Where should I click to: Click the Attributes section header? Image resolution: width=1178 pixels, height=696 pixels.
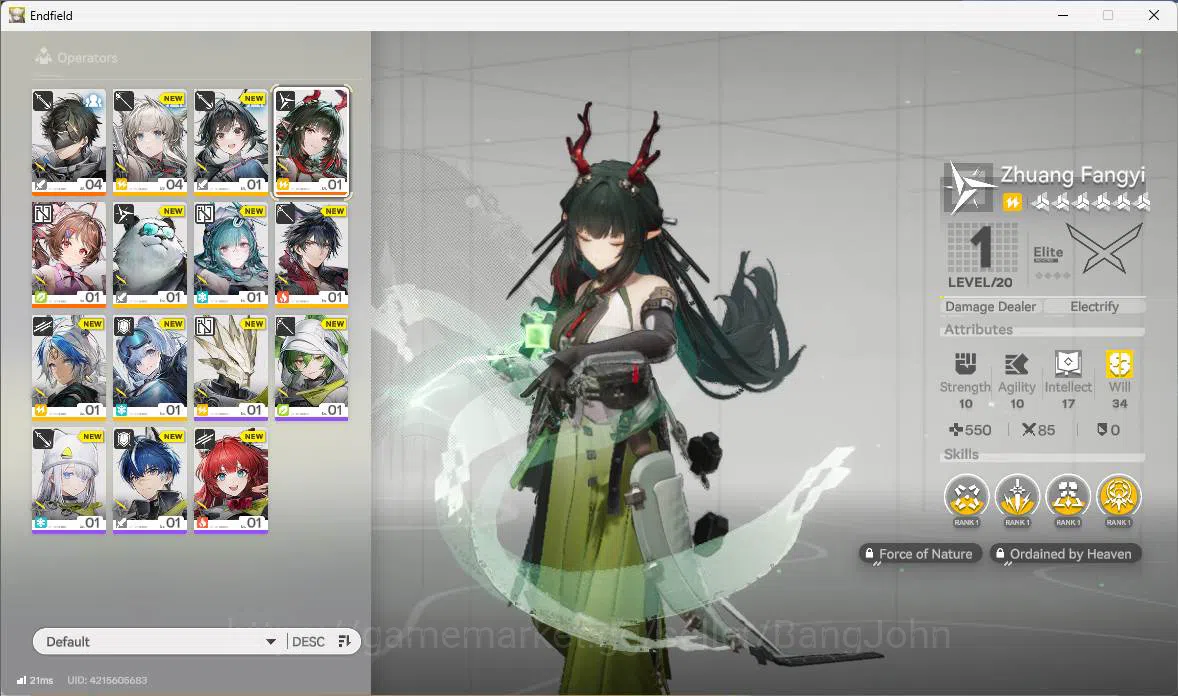pos(978,329)
